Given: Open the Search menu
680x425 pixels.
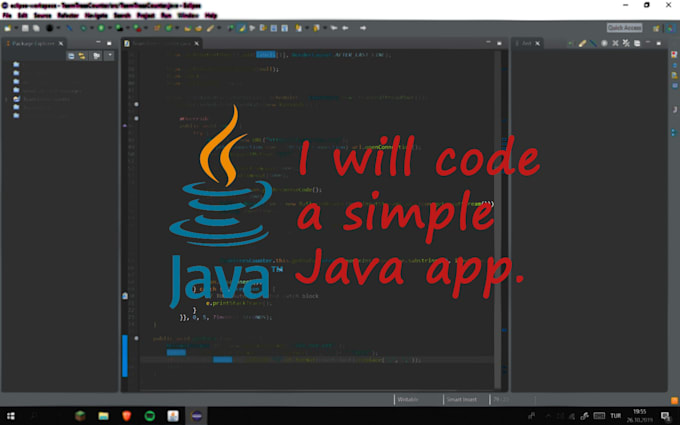Looking at the screenshot, I should [122, 16].
